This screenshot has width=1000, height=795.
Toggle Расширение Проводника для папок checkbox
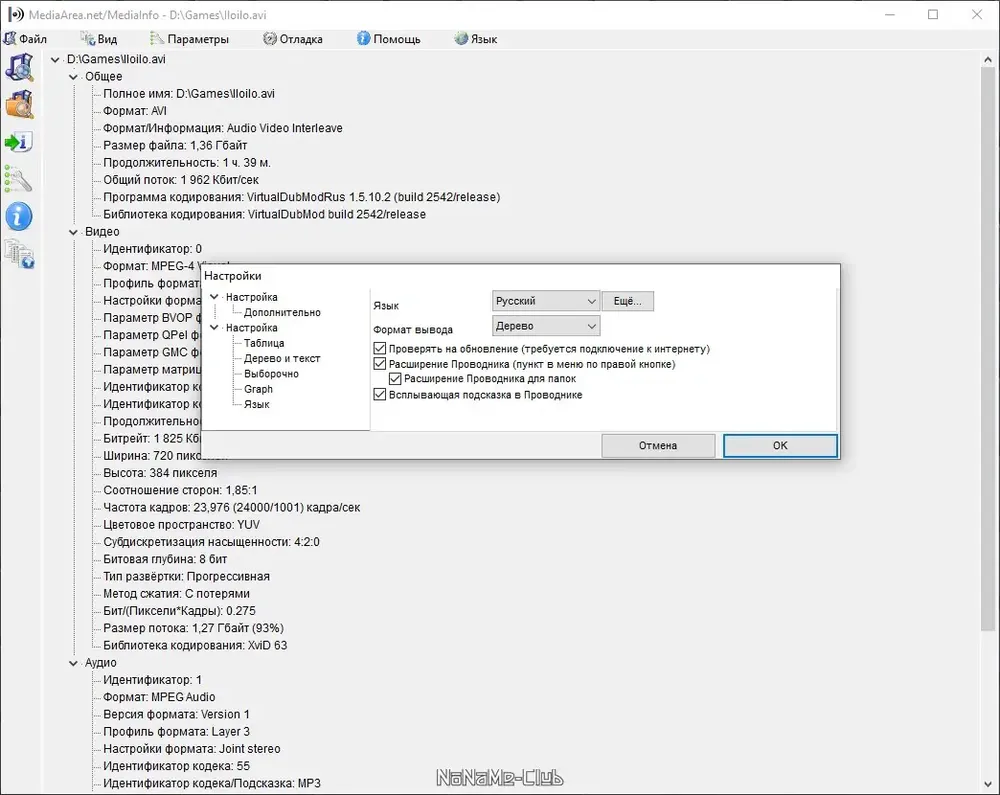395,379
